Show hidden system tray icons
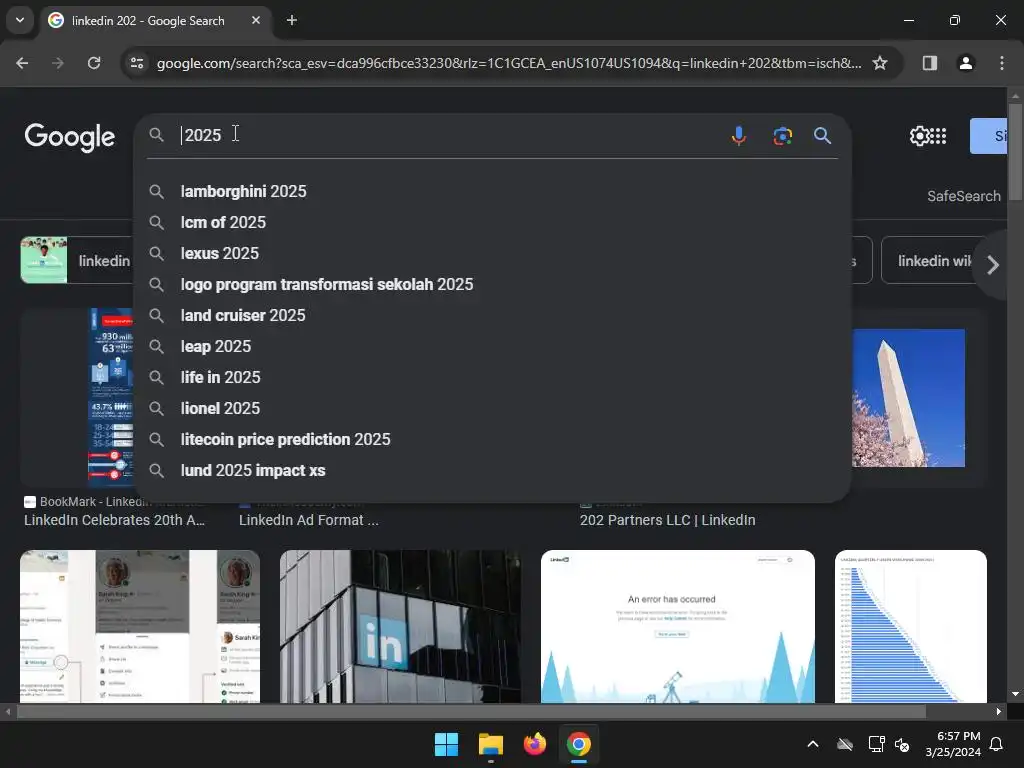 tap(813, 744)
